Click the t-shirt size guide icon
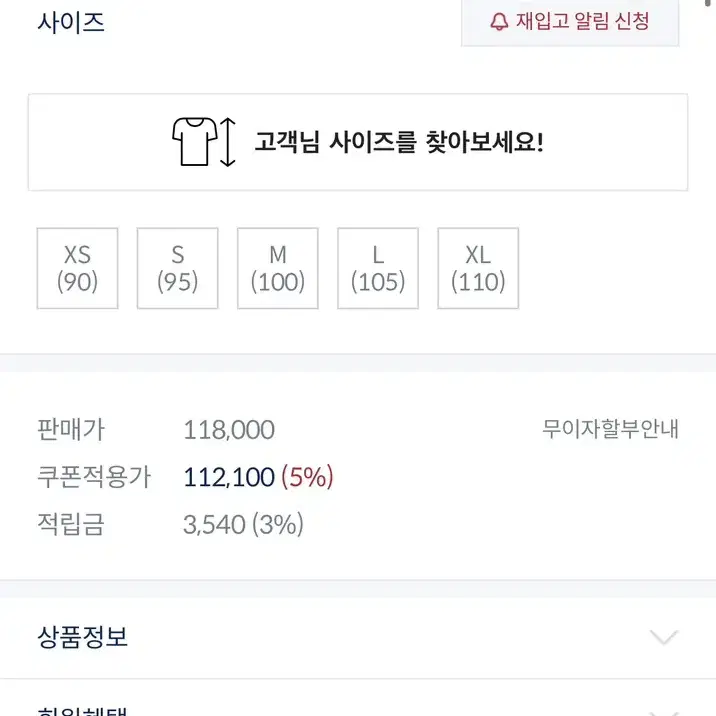This screenshot has height=716, width=716. pyautogui.click(x=195, y=142)
